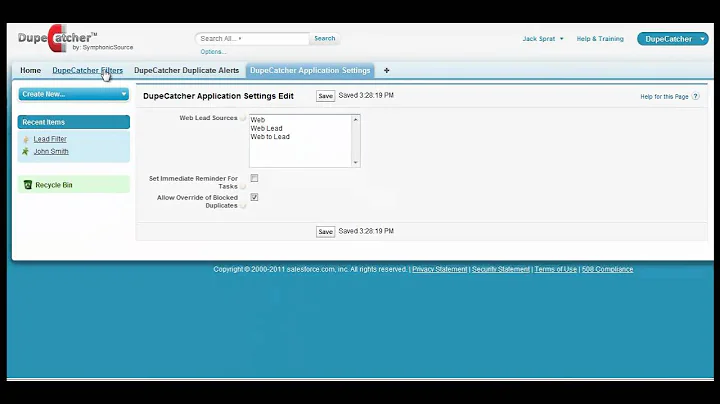Add a new tab with plus icon

tap(387, 70)
